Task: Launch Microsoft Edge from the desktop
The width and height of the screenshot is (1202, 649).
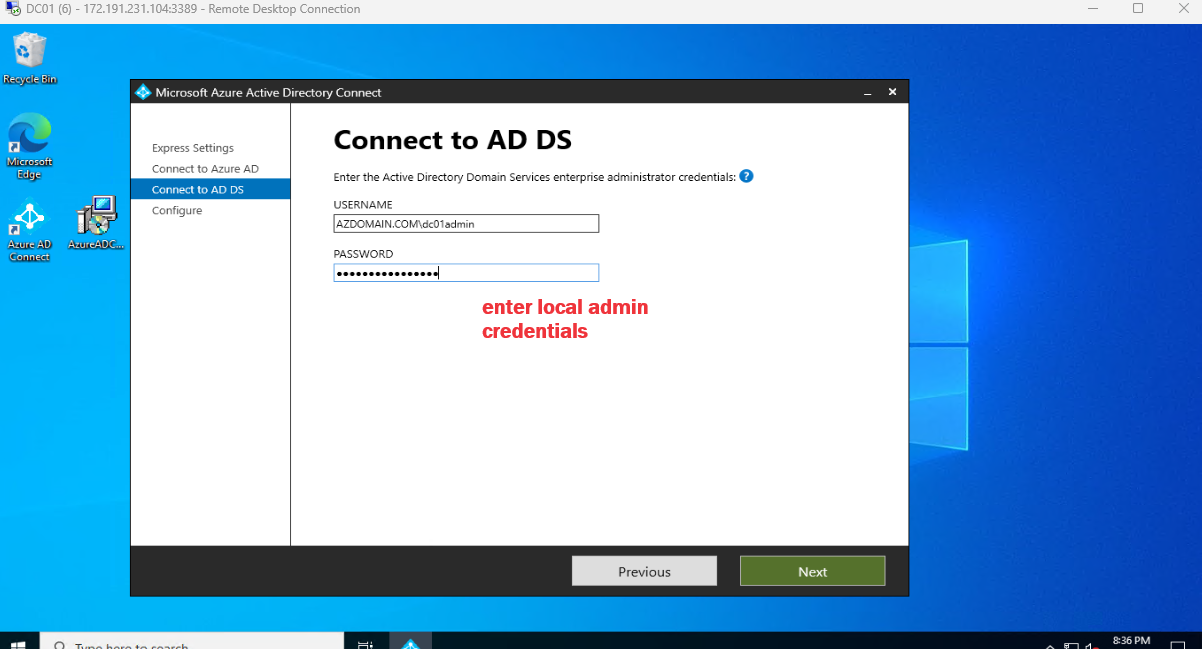Action: click(x=29, y=146)
